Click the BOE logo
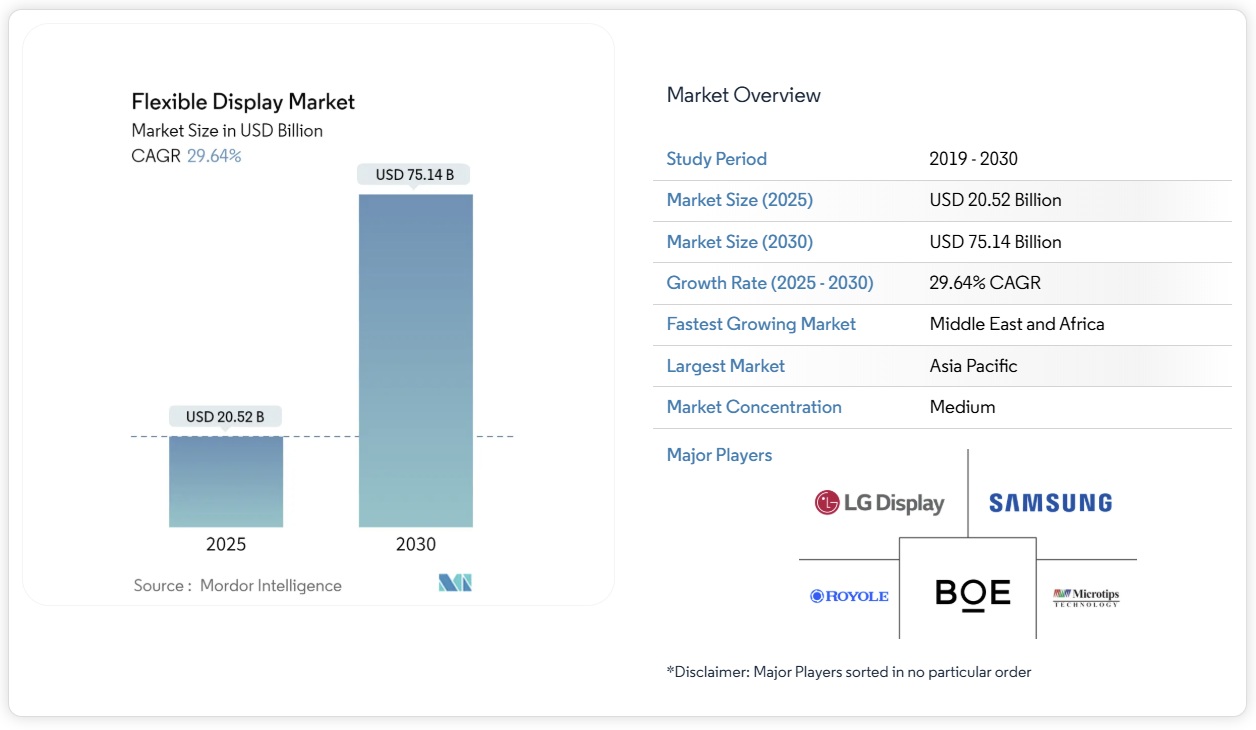1256x730 pixels. coord(972,593)
